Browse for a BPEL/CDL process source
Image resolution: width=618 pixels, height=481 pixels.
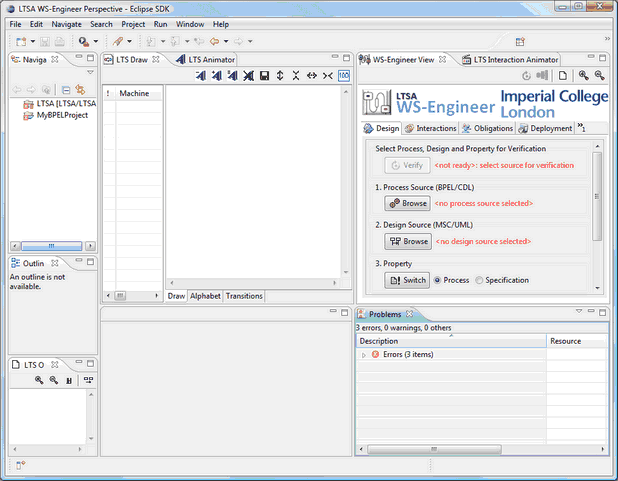pos(408,203)
